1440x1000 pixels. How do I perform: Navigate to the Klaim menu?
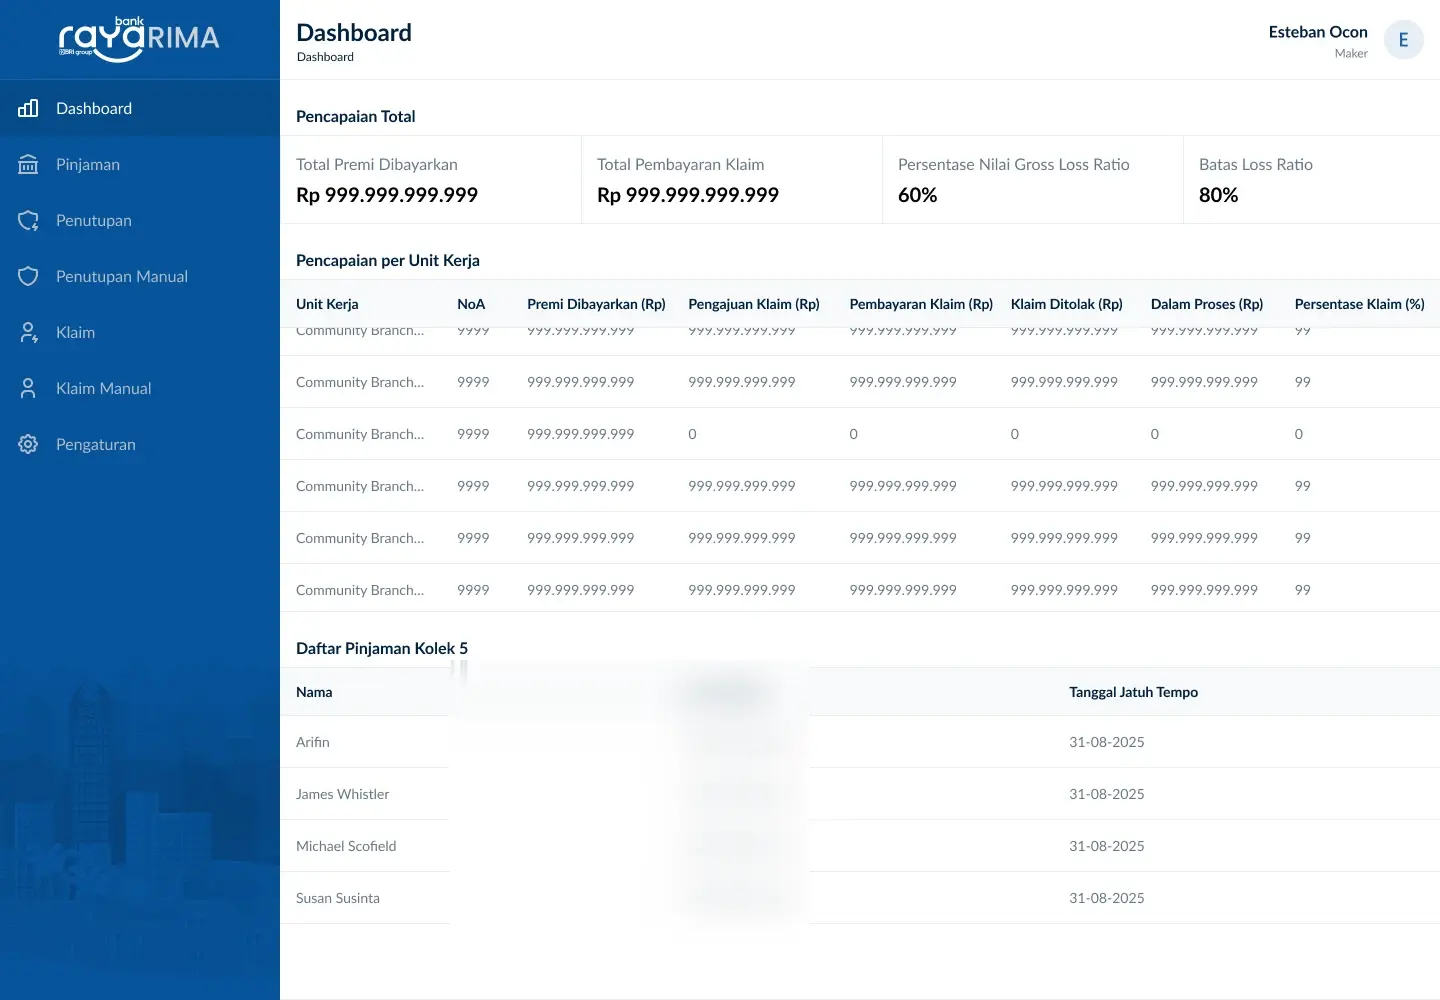140,332
